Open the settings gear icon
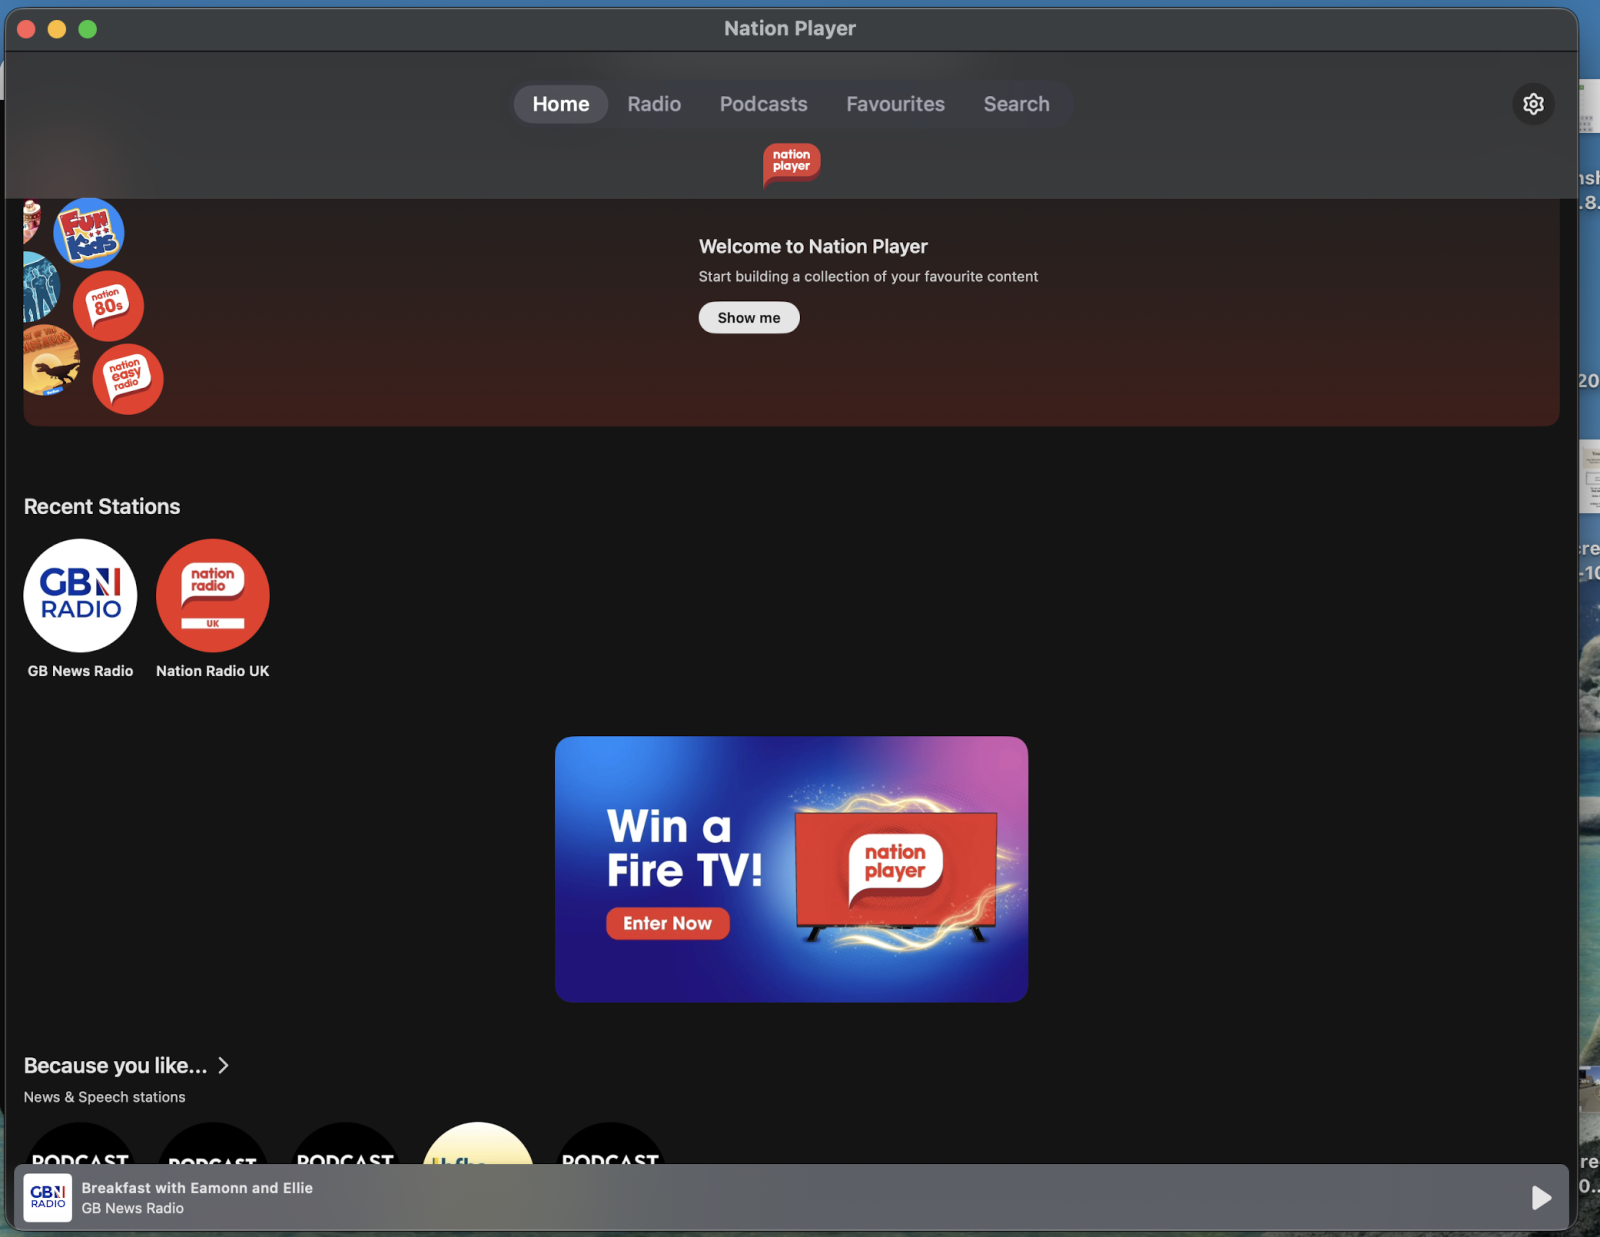 (1533, 104)
